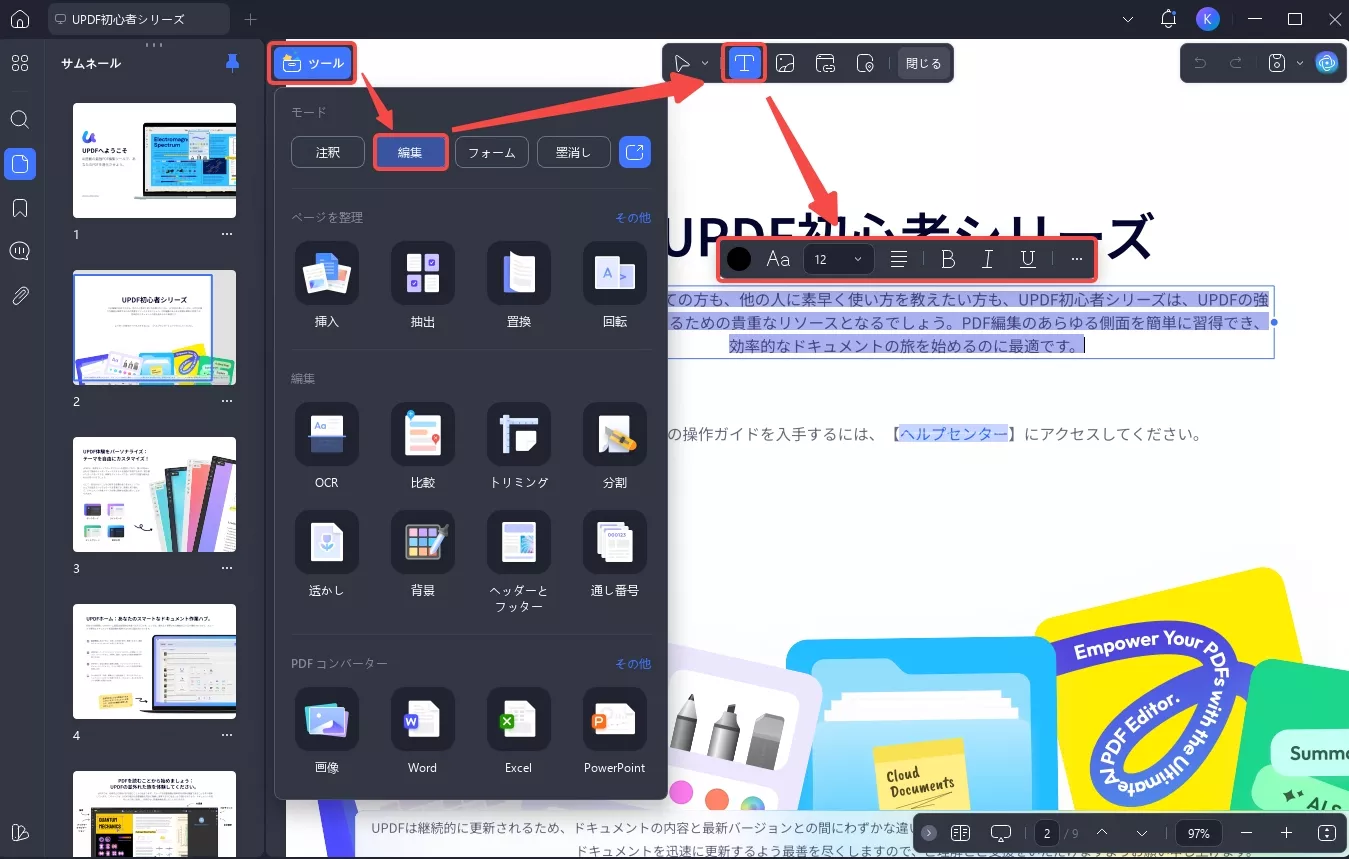Click その他 link in ページを整理 section

[633, 217]
